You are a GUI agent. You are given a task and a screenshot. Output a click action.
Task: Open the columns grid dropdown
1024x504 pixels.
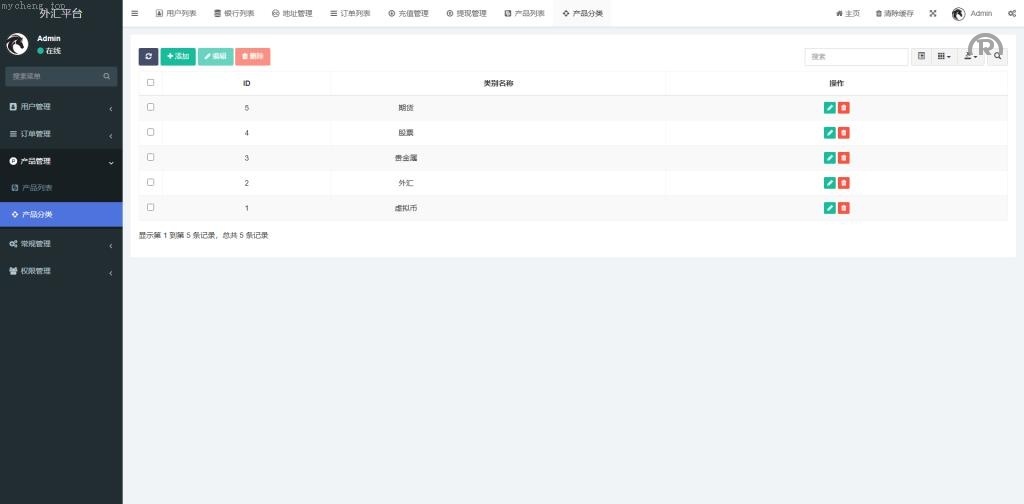click(944, 57)
